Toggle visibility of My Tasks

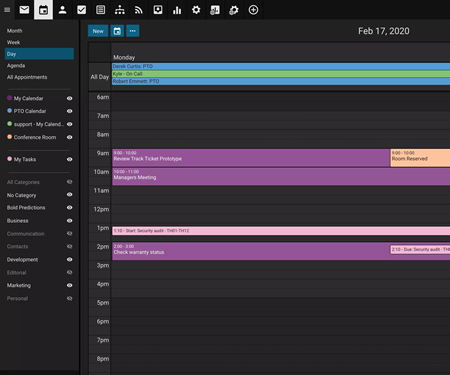tap(69, 159)
